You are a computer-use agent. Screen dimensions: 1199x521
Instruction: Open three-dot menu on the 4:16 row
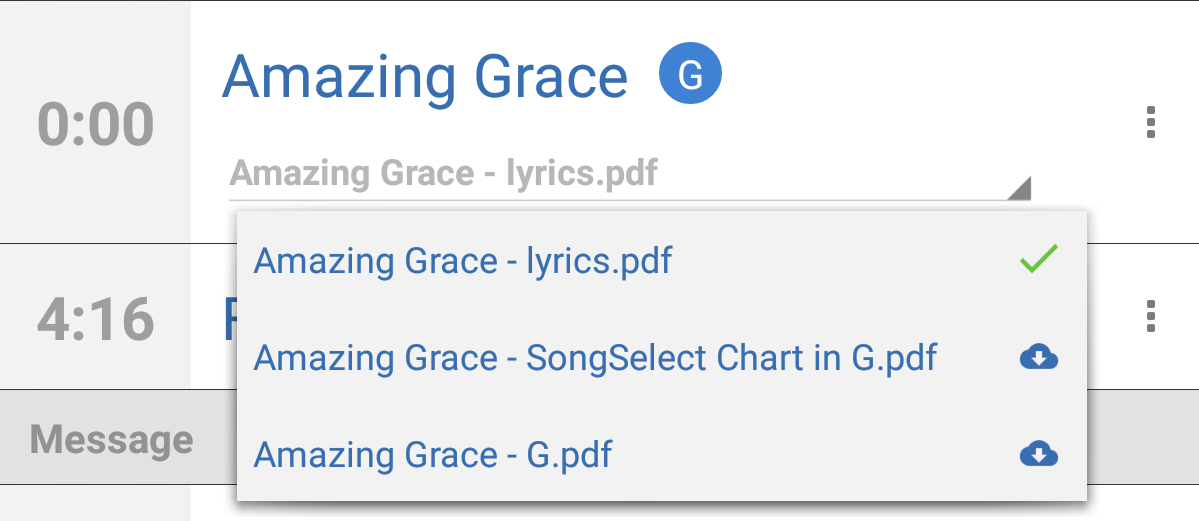1151,316
